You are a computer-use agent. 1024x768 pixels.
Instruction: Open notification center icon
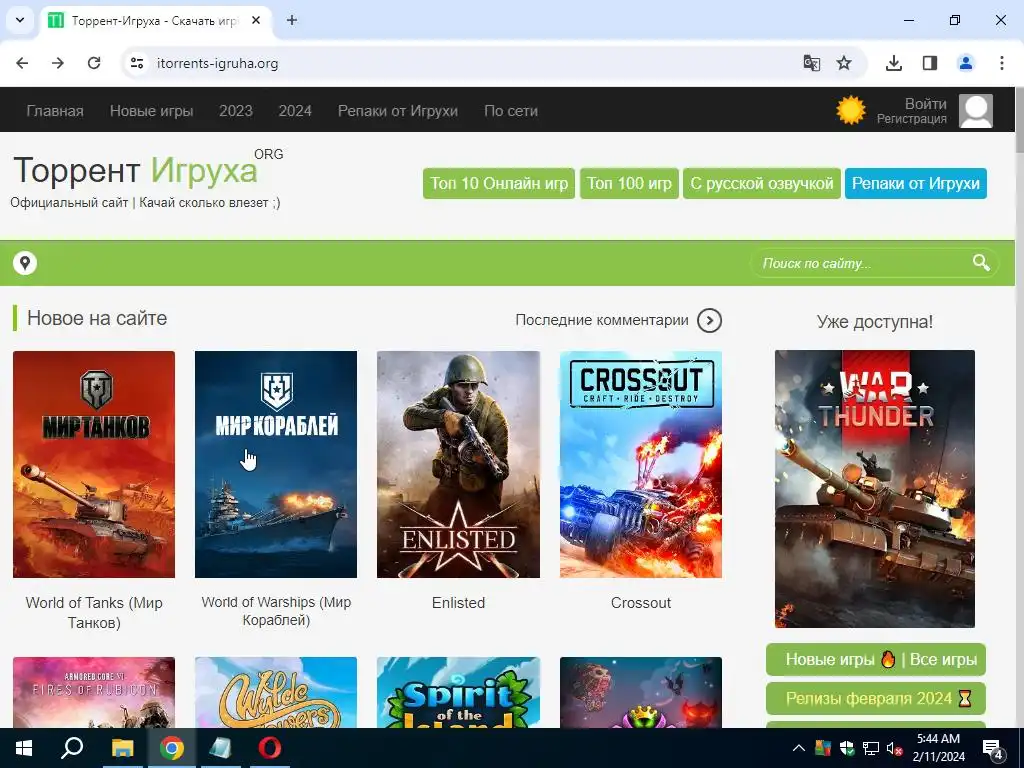(993, 750)
